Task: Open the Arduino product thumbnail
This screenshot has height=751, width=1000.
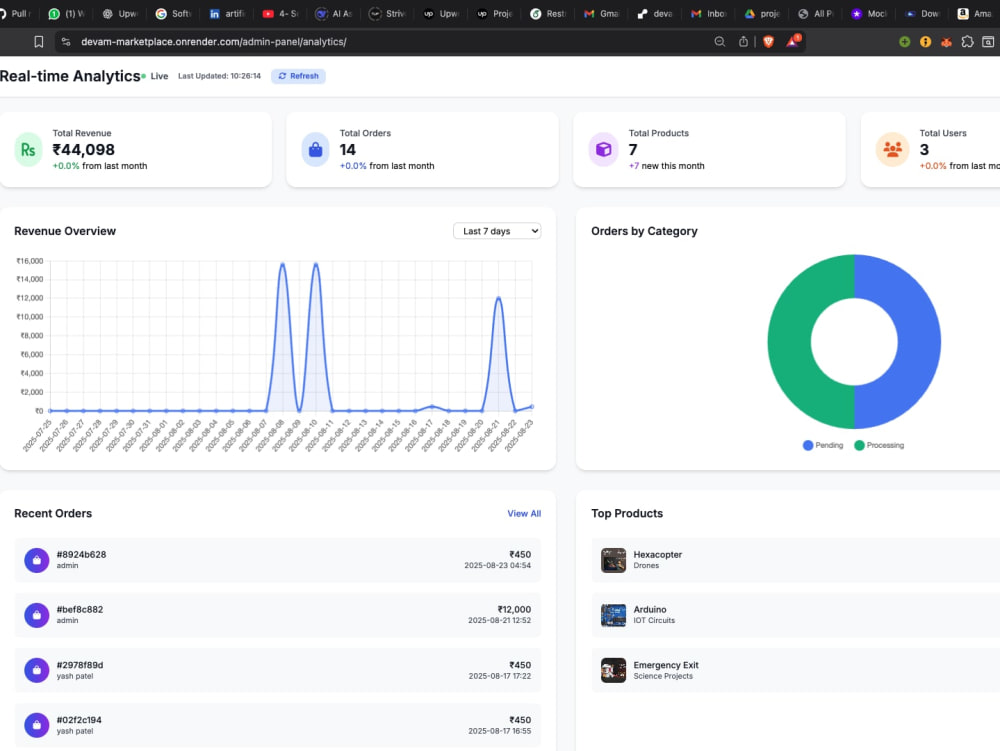Action: [x=614, y=615]
